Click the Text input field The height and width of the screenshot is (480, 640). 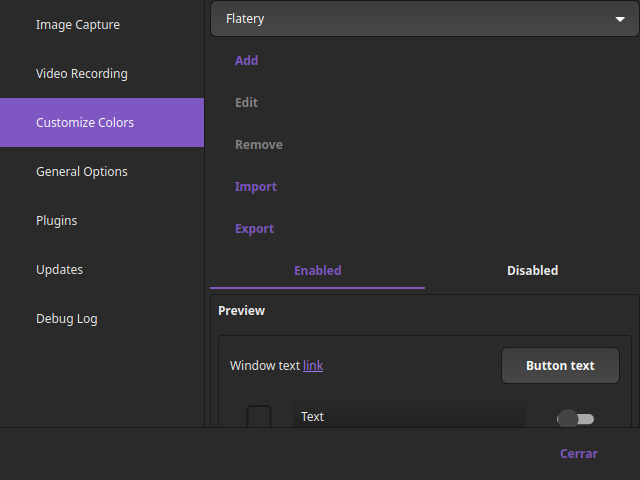click(408, 416)
